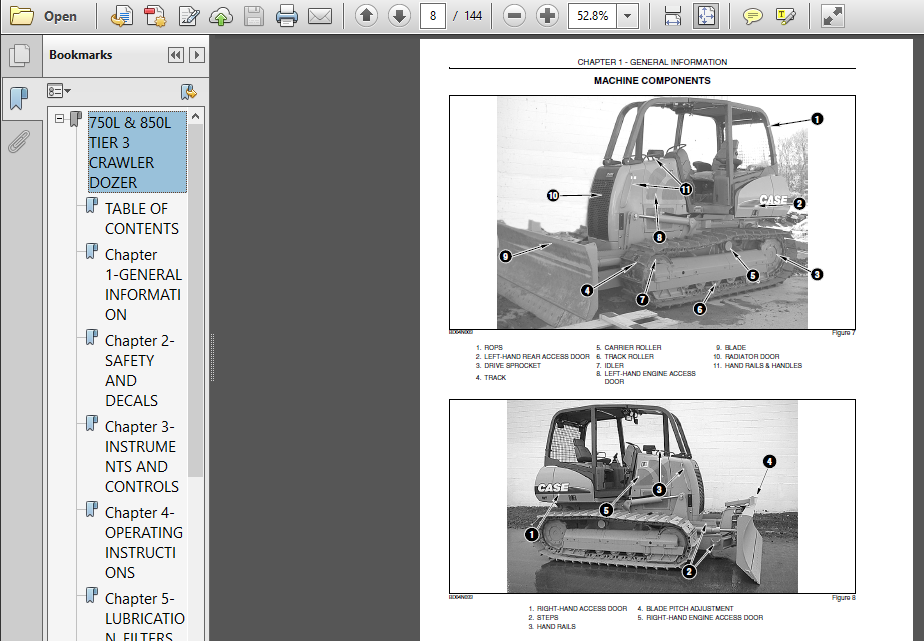This screenshot has width=924, height=641.
Task: Click the find current bookmark icon
Action: click(x=189, y=91)
